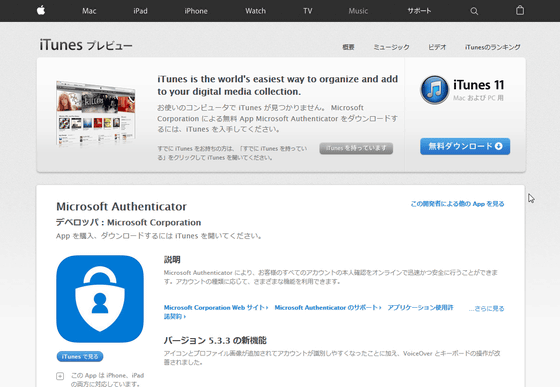Viewport: 560px width, 387px height.
Task: Open the search magnifier icon
Action: point(474,11)
